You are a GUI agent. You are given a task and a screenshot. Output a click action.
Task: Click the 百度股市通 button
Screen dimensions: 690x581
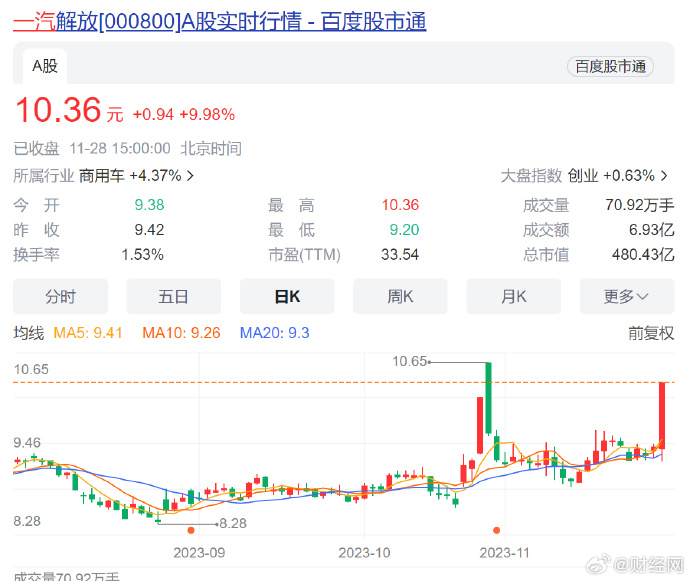[x=610, y=67]
